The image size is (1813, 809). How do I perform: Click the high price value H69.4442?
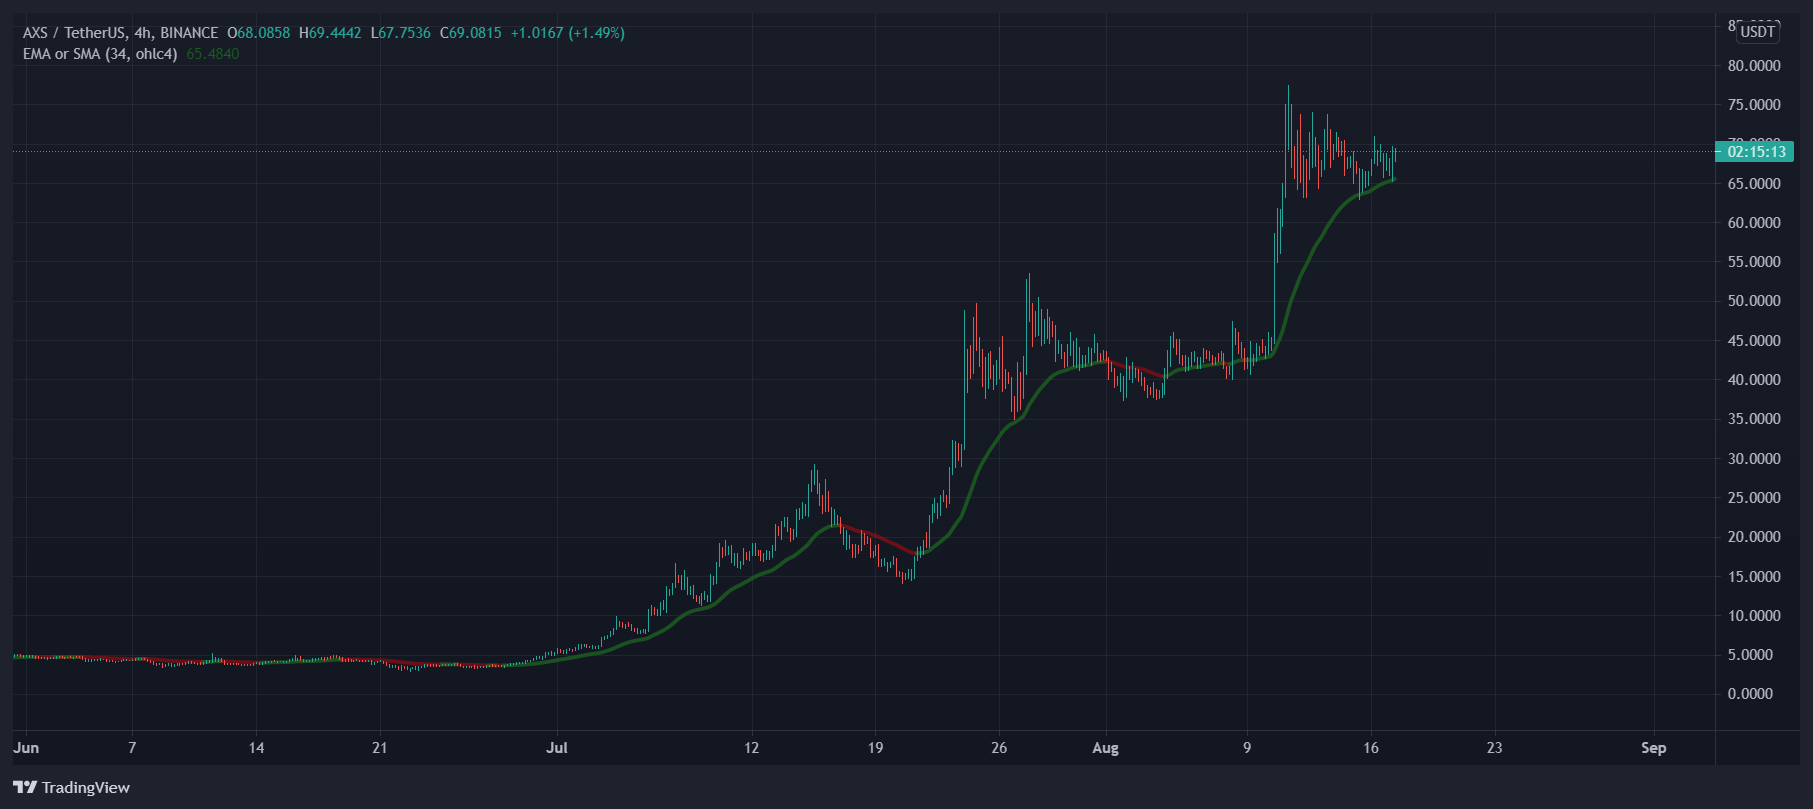click(x=330, y=33)
